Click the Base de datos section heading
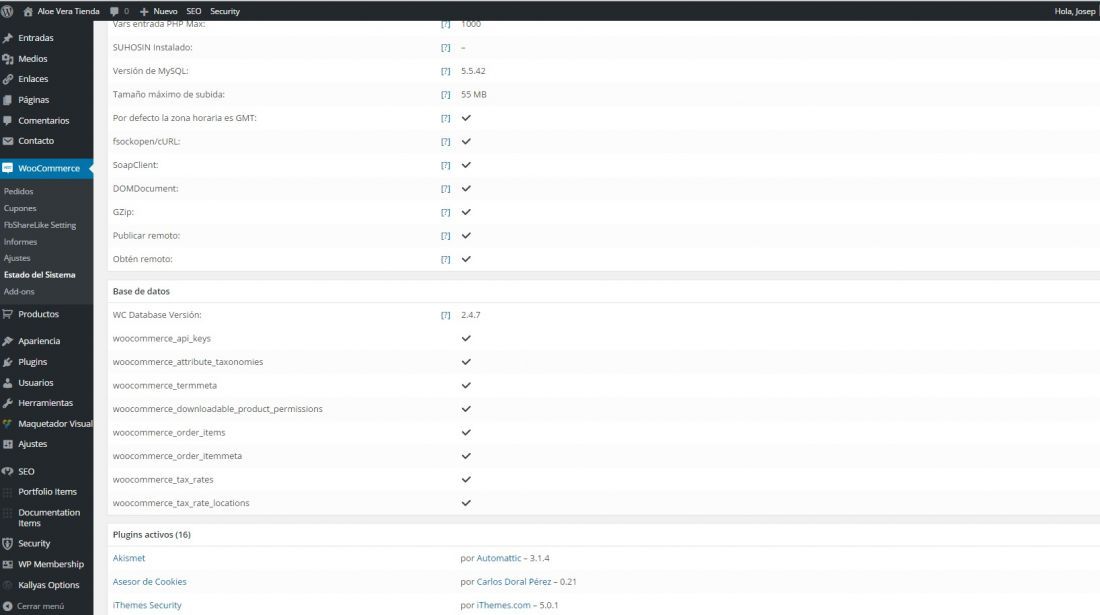The width and height of the screenshot is (1100, 615). tap(141, 291)
